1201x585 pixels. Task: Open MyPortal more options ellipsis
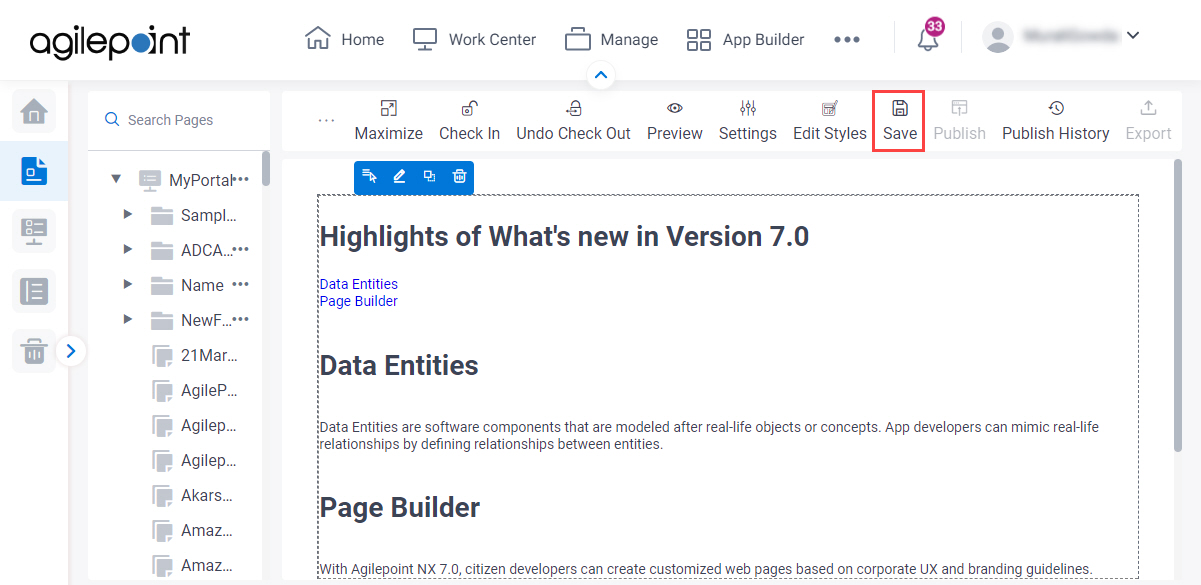click(x=241, y=179)
